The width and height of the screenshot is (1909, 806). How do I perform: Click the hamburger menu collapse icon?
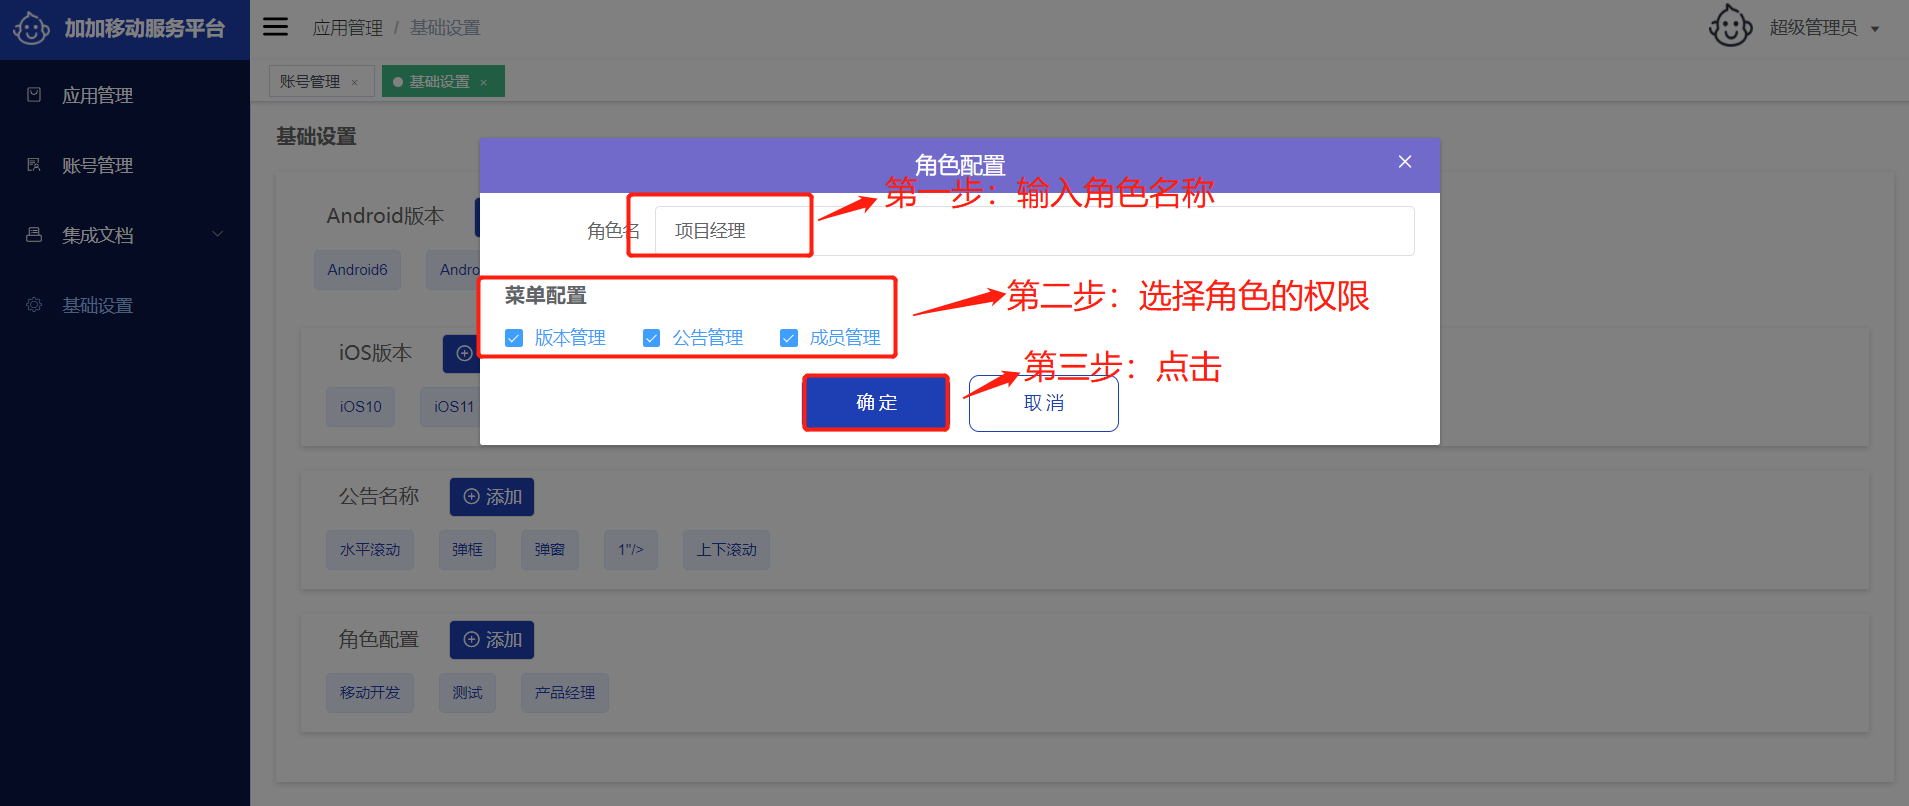[x=275, y=27]
